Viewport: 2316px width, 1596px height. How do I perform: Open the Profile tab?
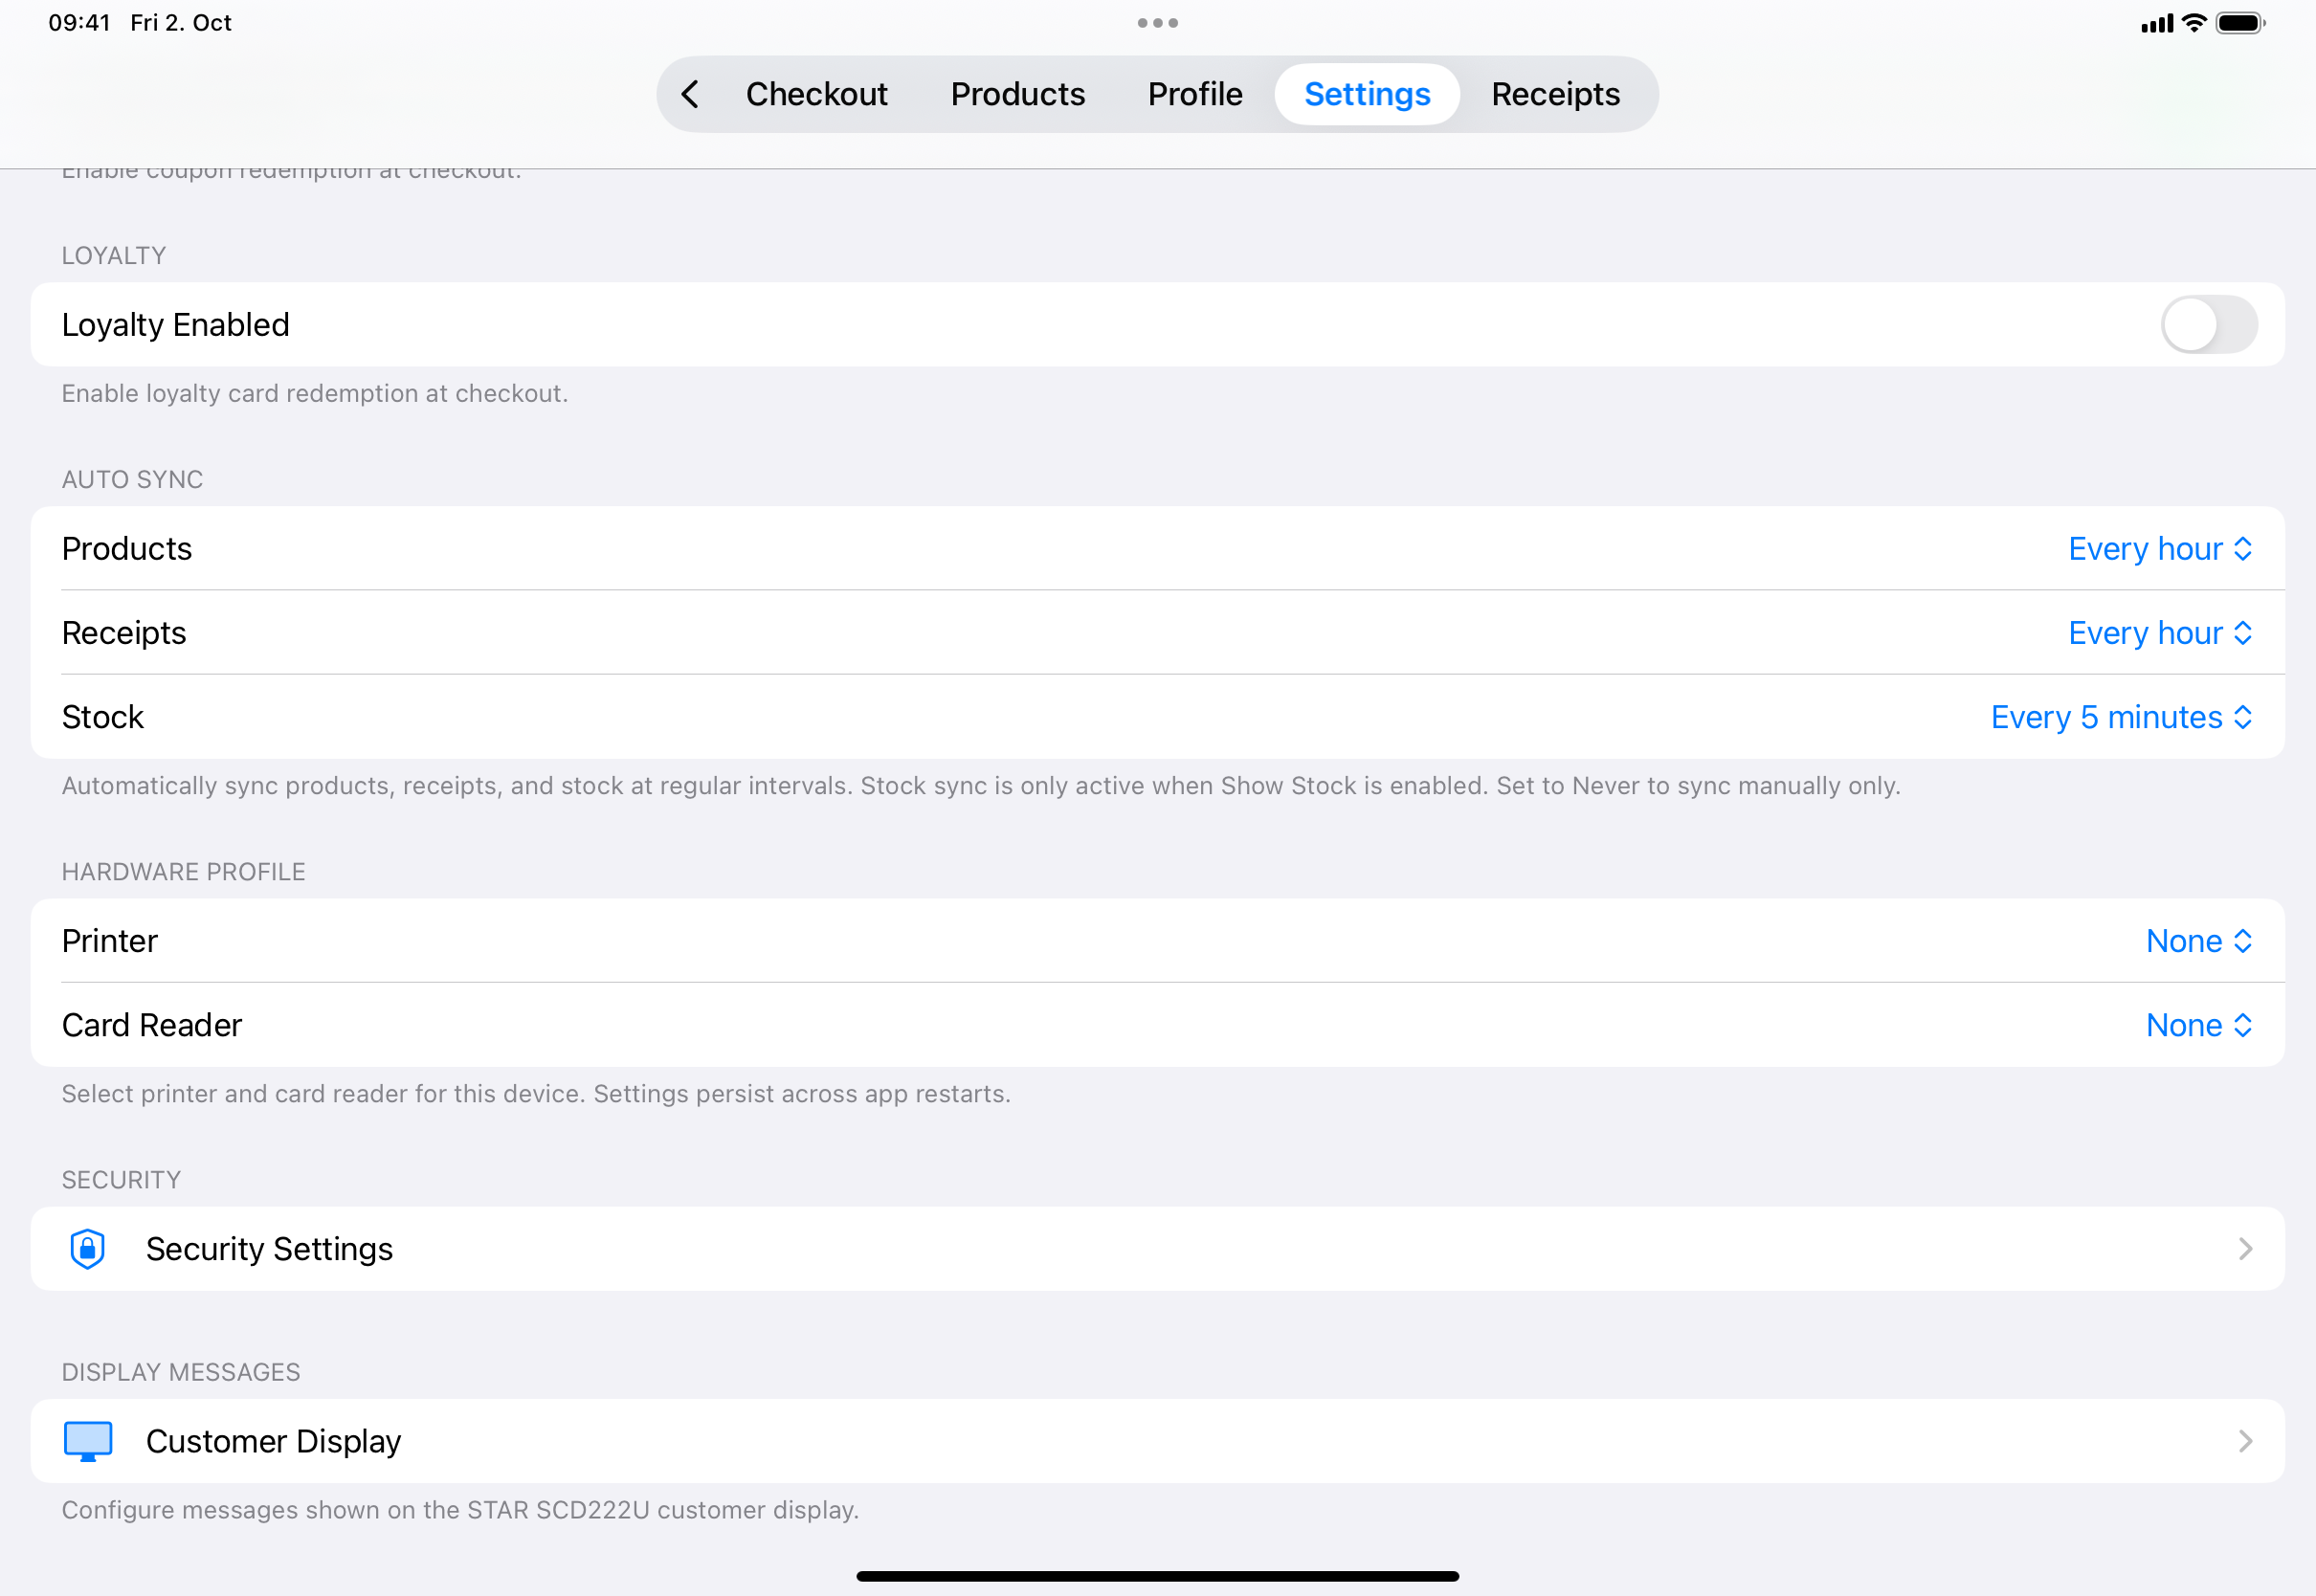click(x=1195, y=94)
